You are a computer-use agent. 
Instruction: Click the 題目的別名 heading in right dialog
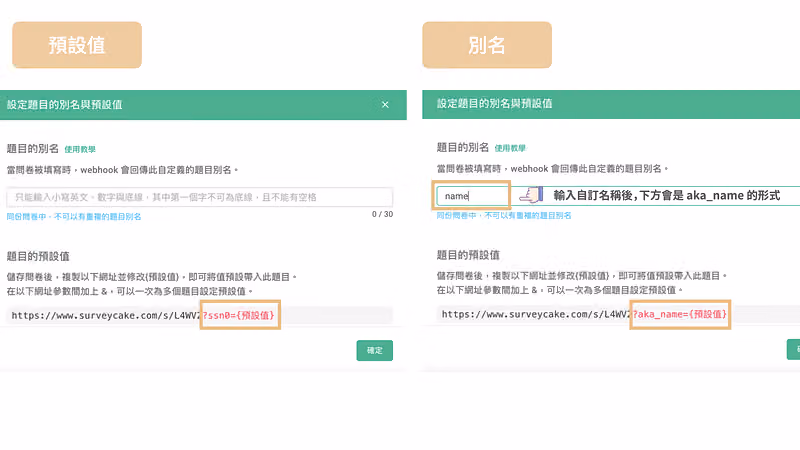(463, 147)
